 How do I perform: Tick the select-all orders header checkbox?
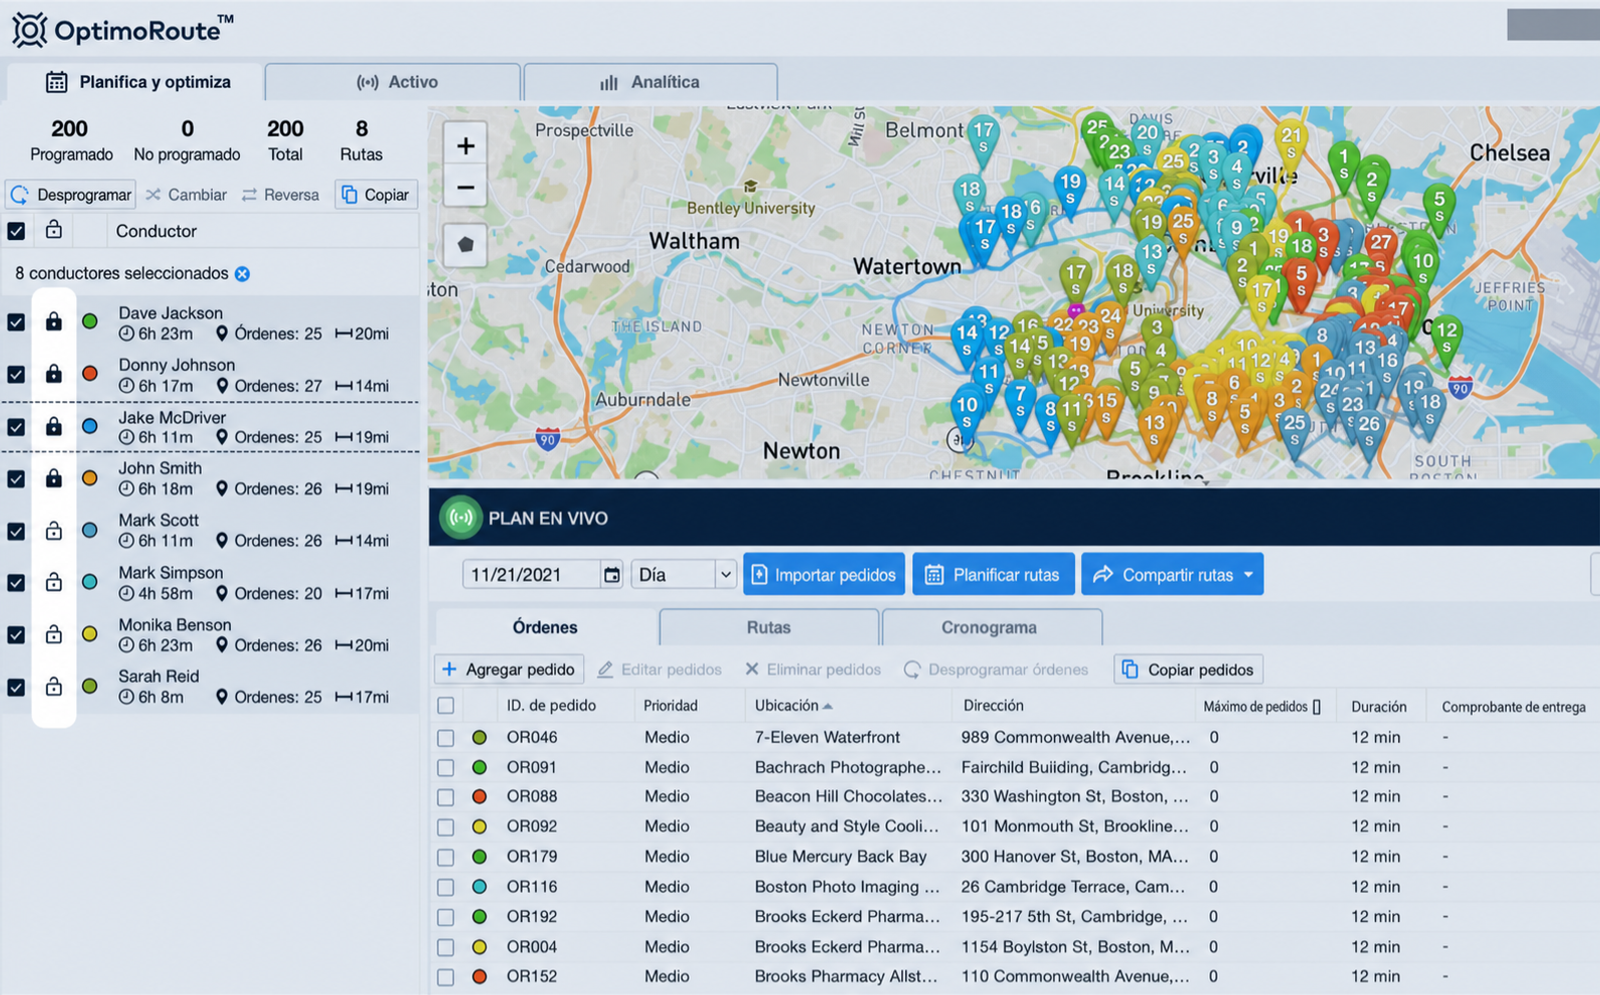click(x=446, y=706)
